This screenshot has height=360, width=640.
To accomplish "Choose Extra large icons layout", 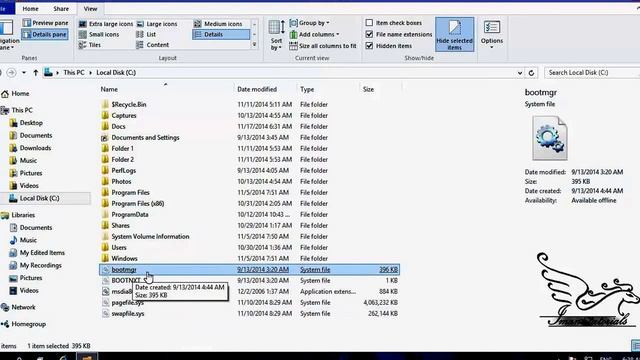I will [106, 24].
